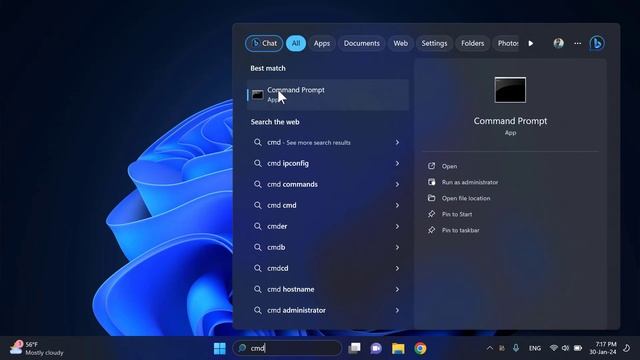Expand chevron for 'cmd ipconfig'
The height and width of the screenshot is (360, 640).
397,163
